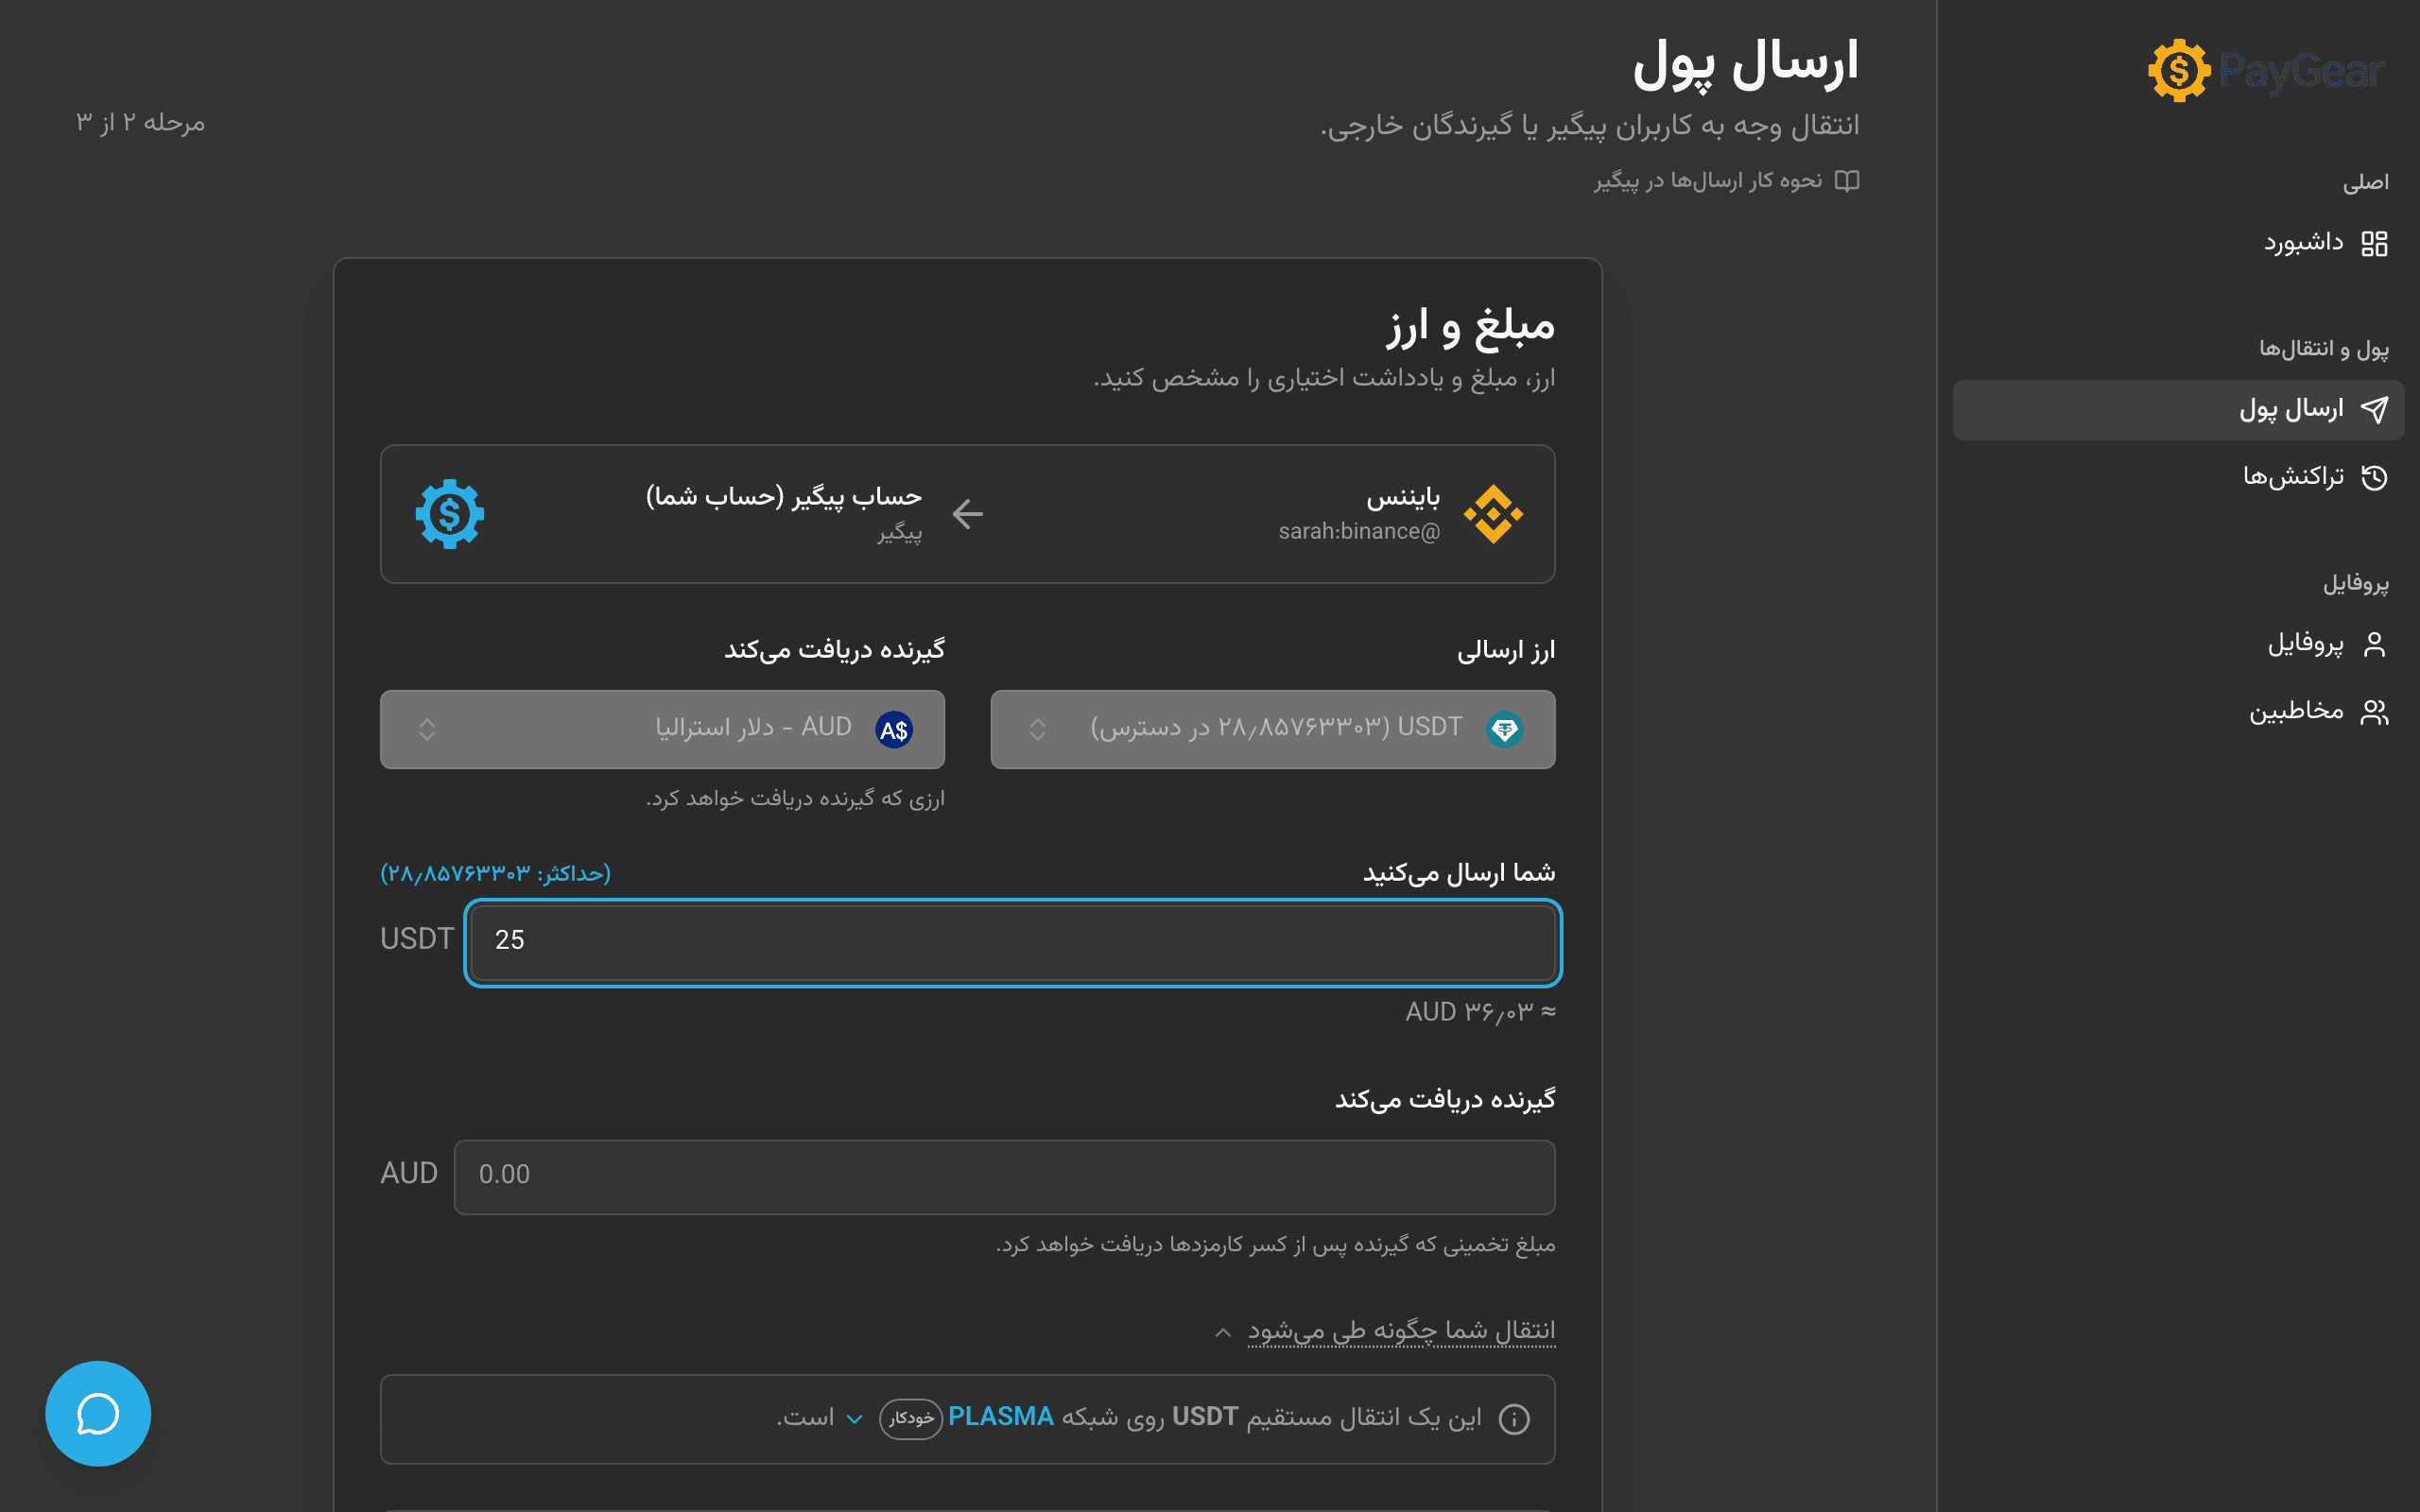Open تراکنش‌ها in the sidebar
The height and width of the screenshot is (1512, 2420).
click(2178, 478)
